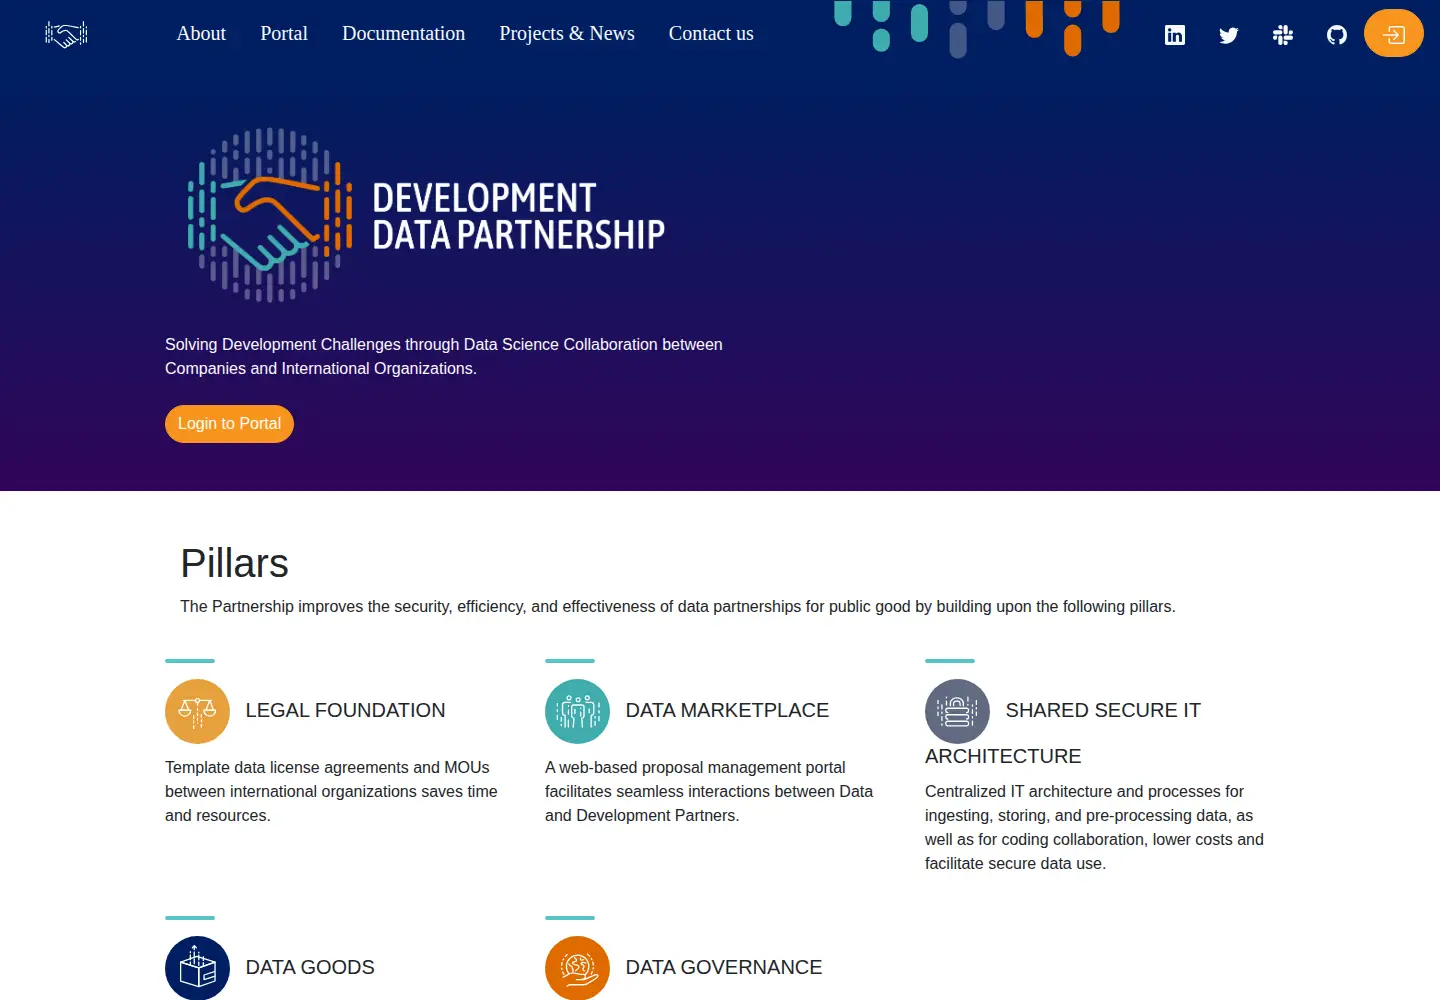
Task: Click the orange sign-in icon button
Action: [1394, 33]
